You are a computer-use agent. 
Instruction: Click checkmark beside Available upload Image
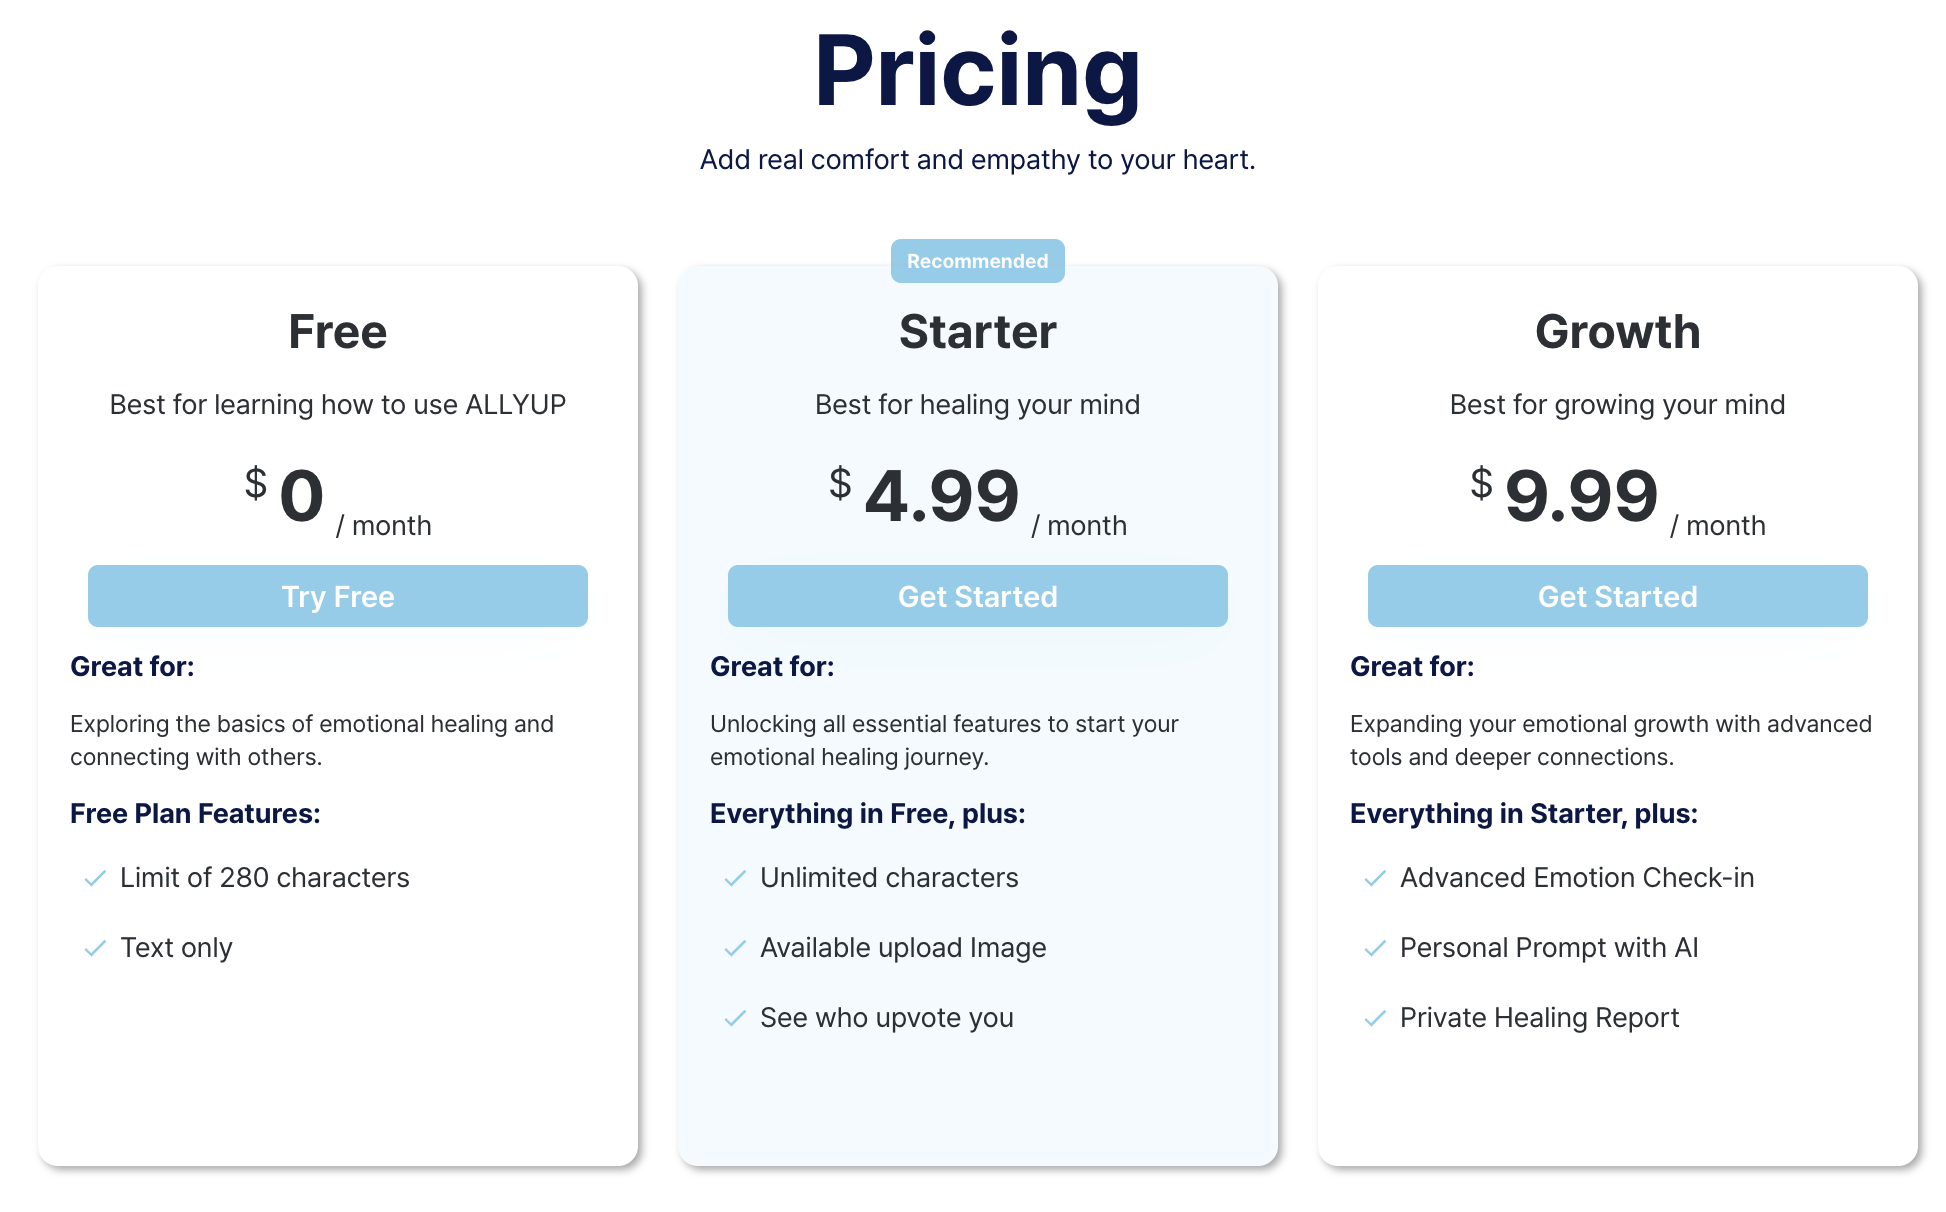tap(735, 948)
